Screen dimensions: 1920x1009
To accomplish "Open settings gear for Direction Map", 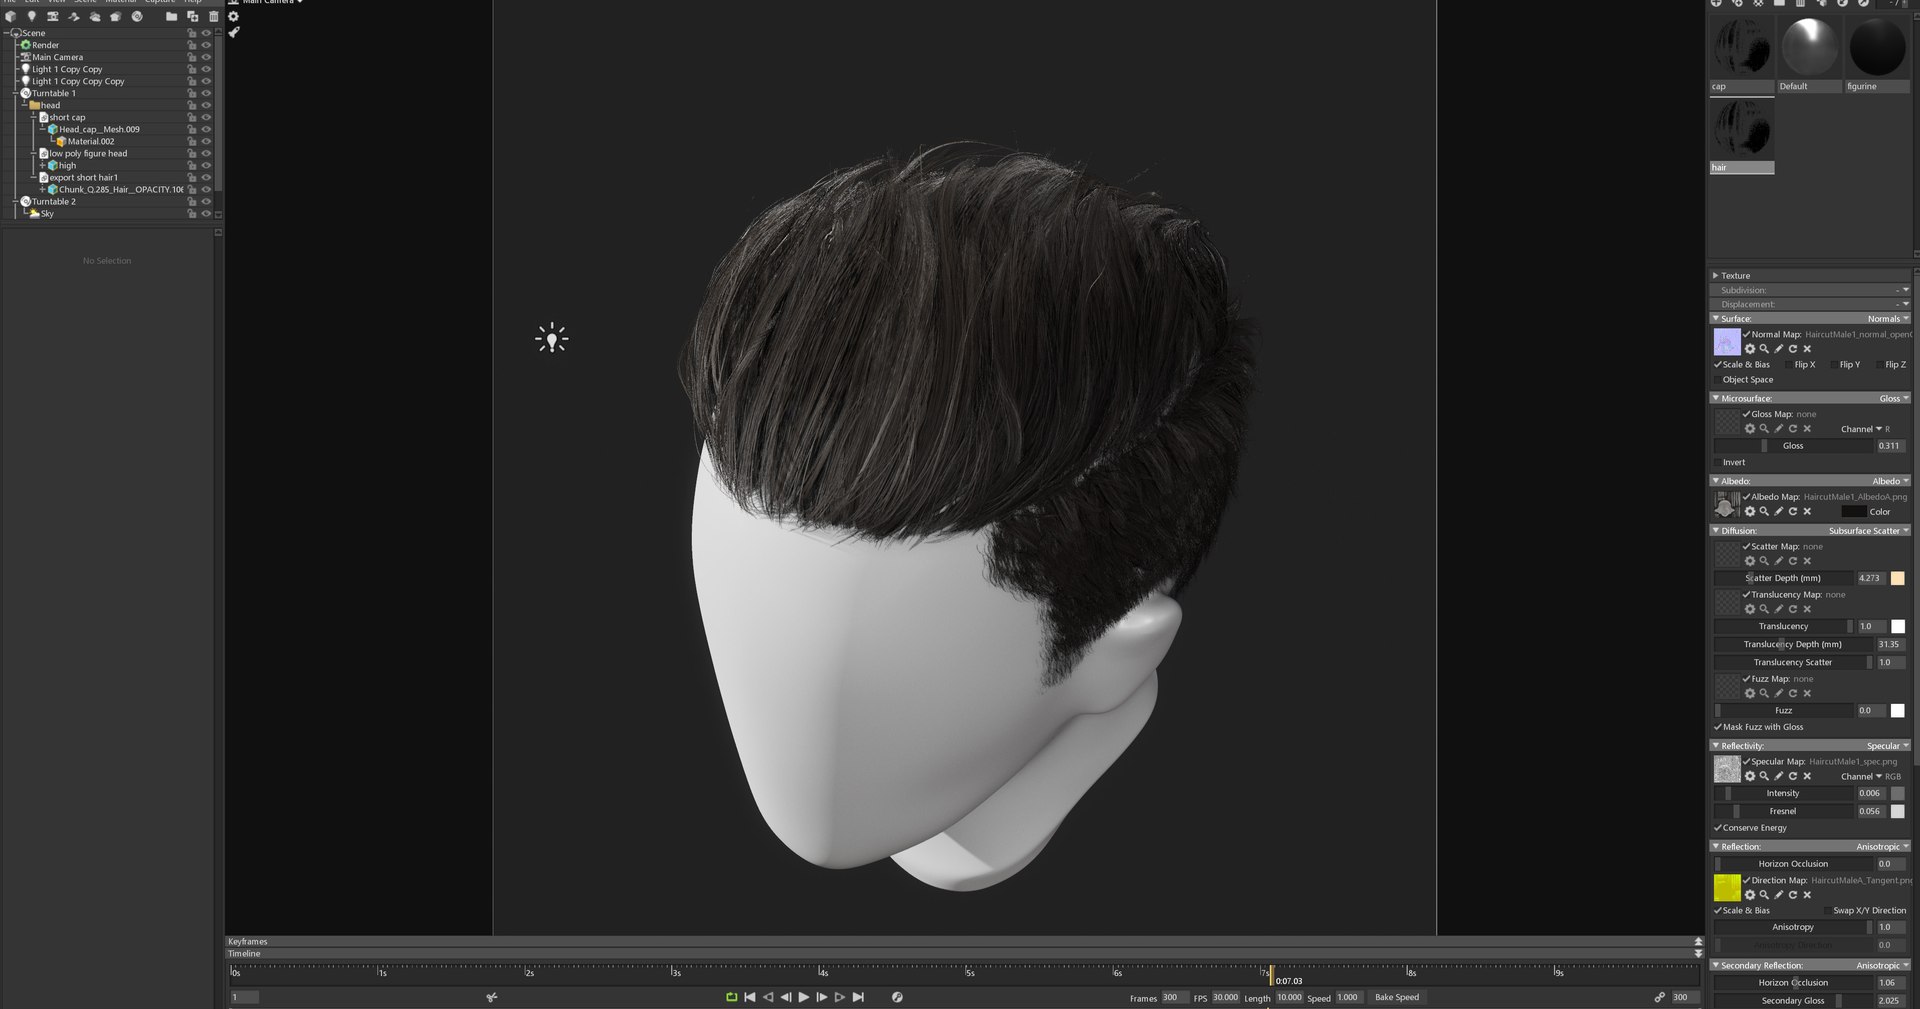I will tap(1750, 895).
